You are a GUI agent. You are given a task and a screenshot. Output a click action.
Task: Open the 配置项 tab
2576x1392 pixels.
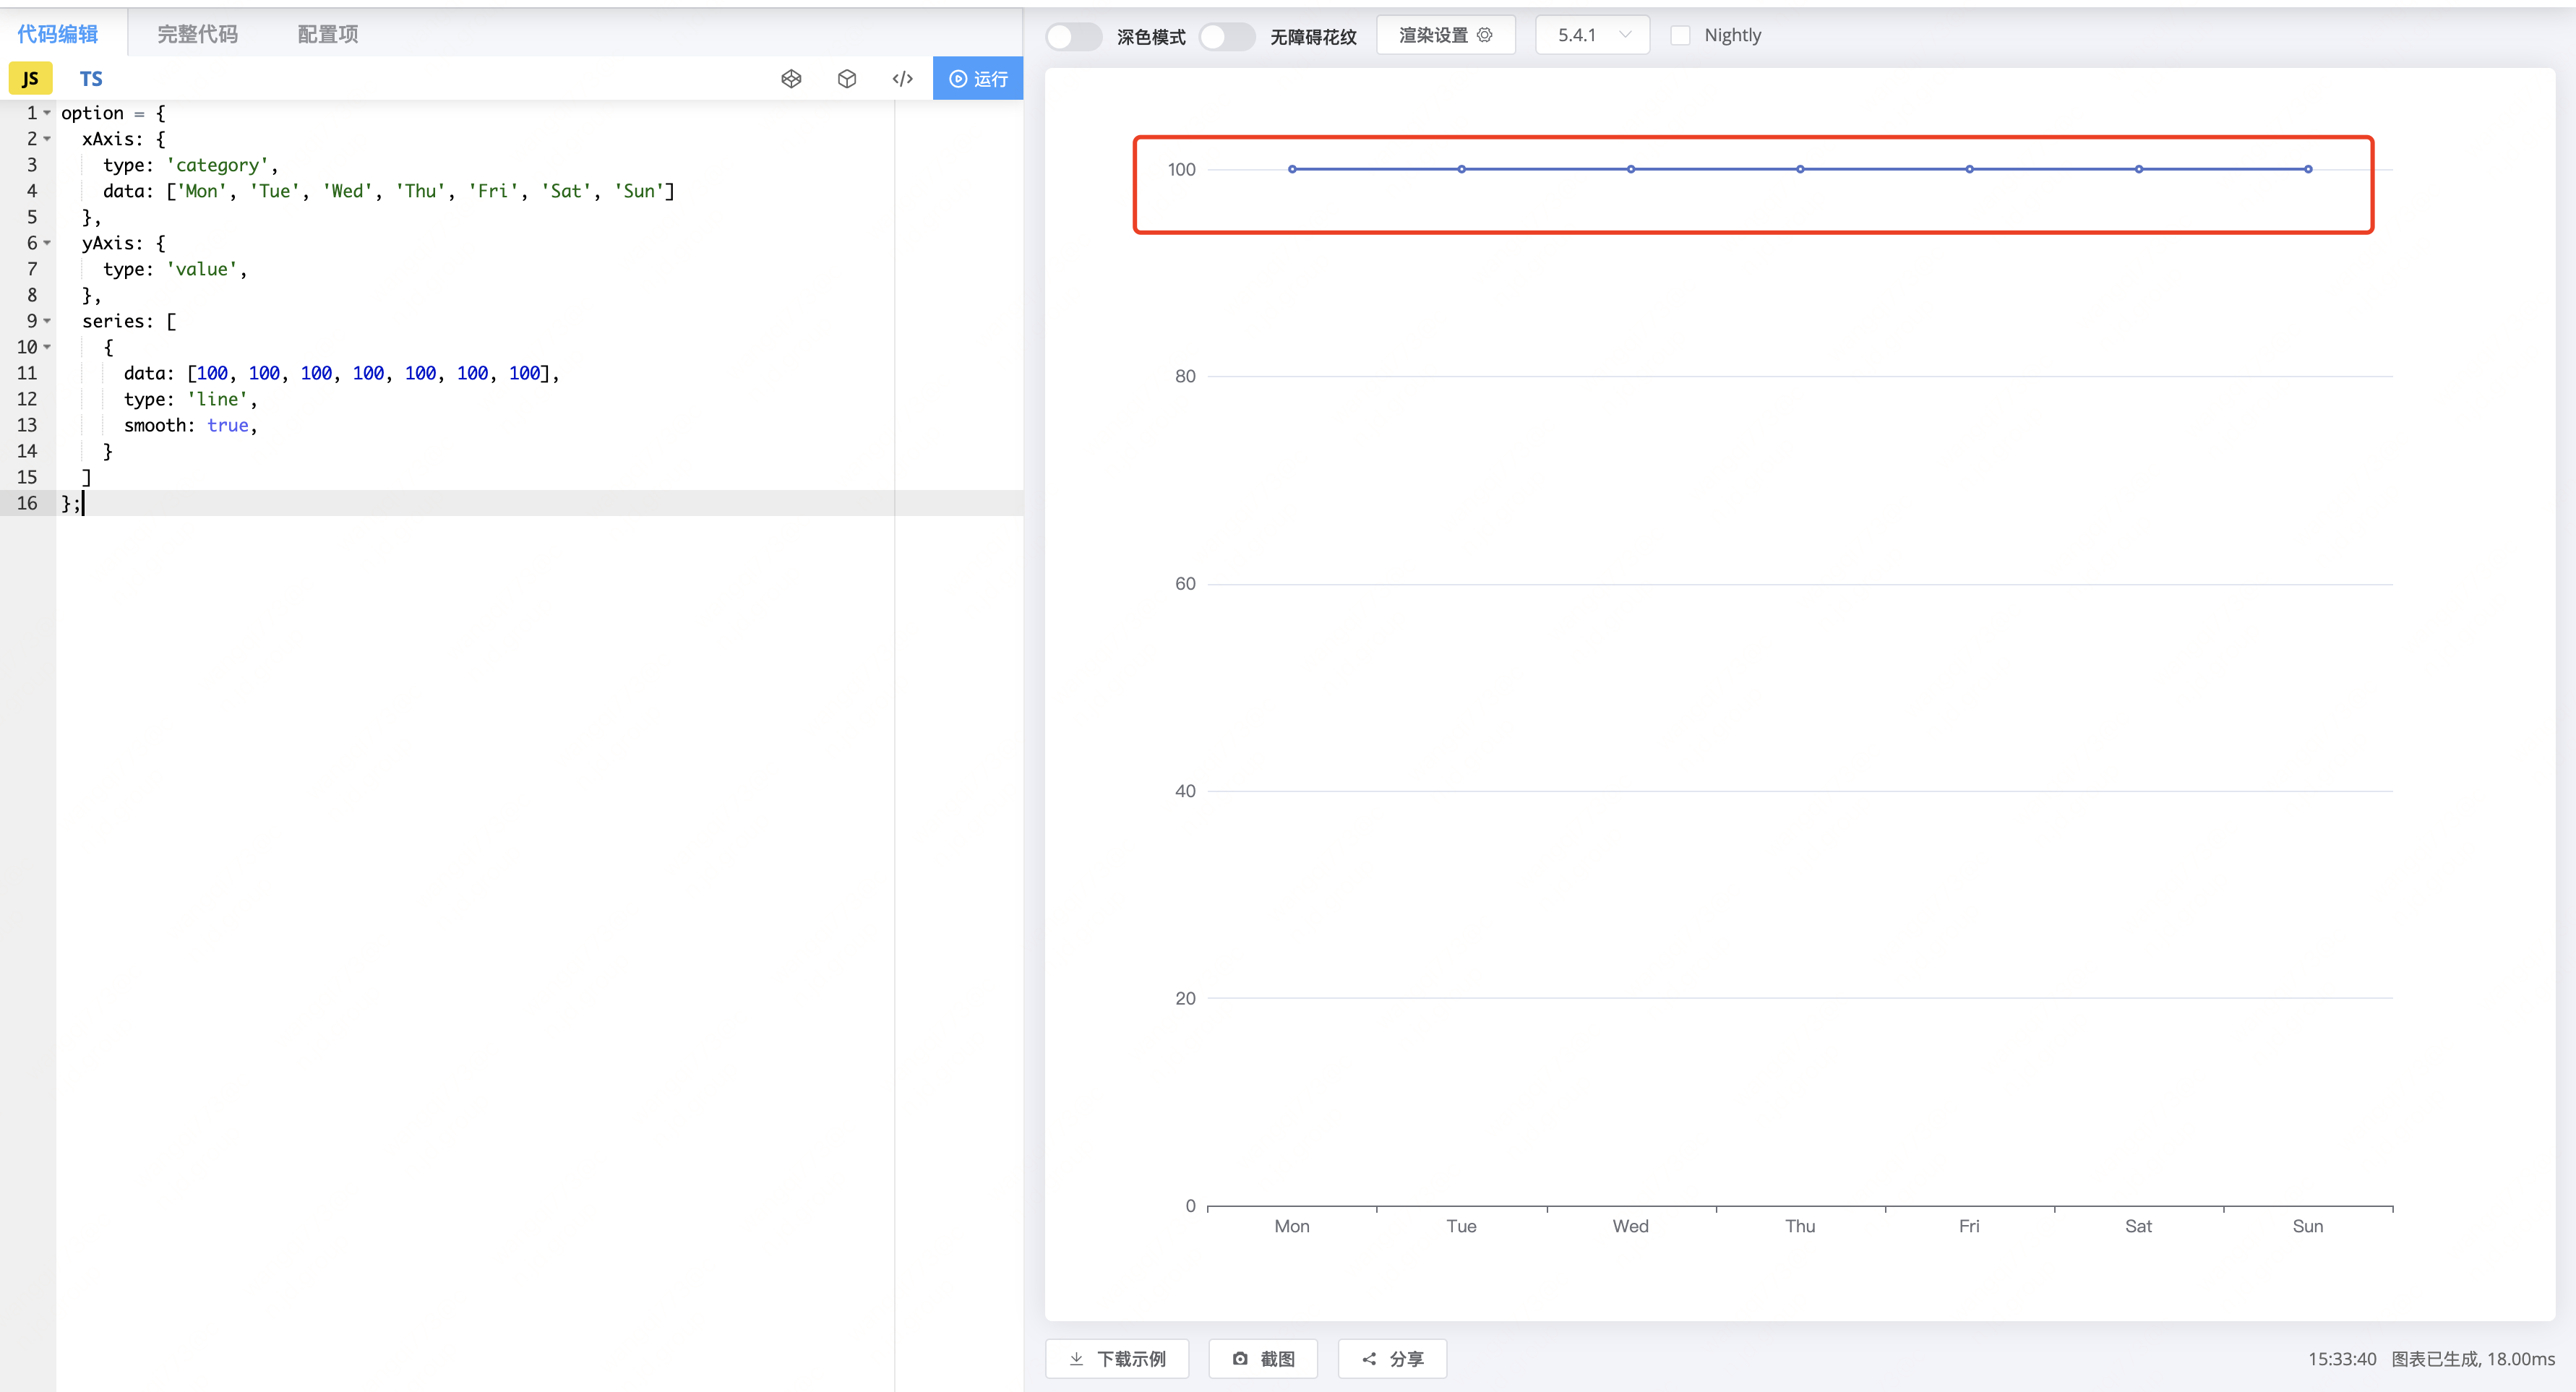(327, 34)
